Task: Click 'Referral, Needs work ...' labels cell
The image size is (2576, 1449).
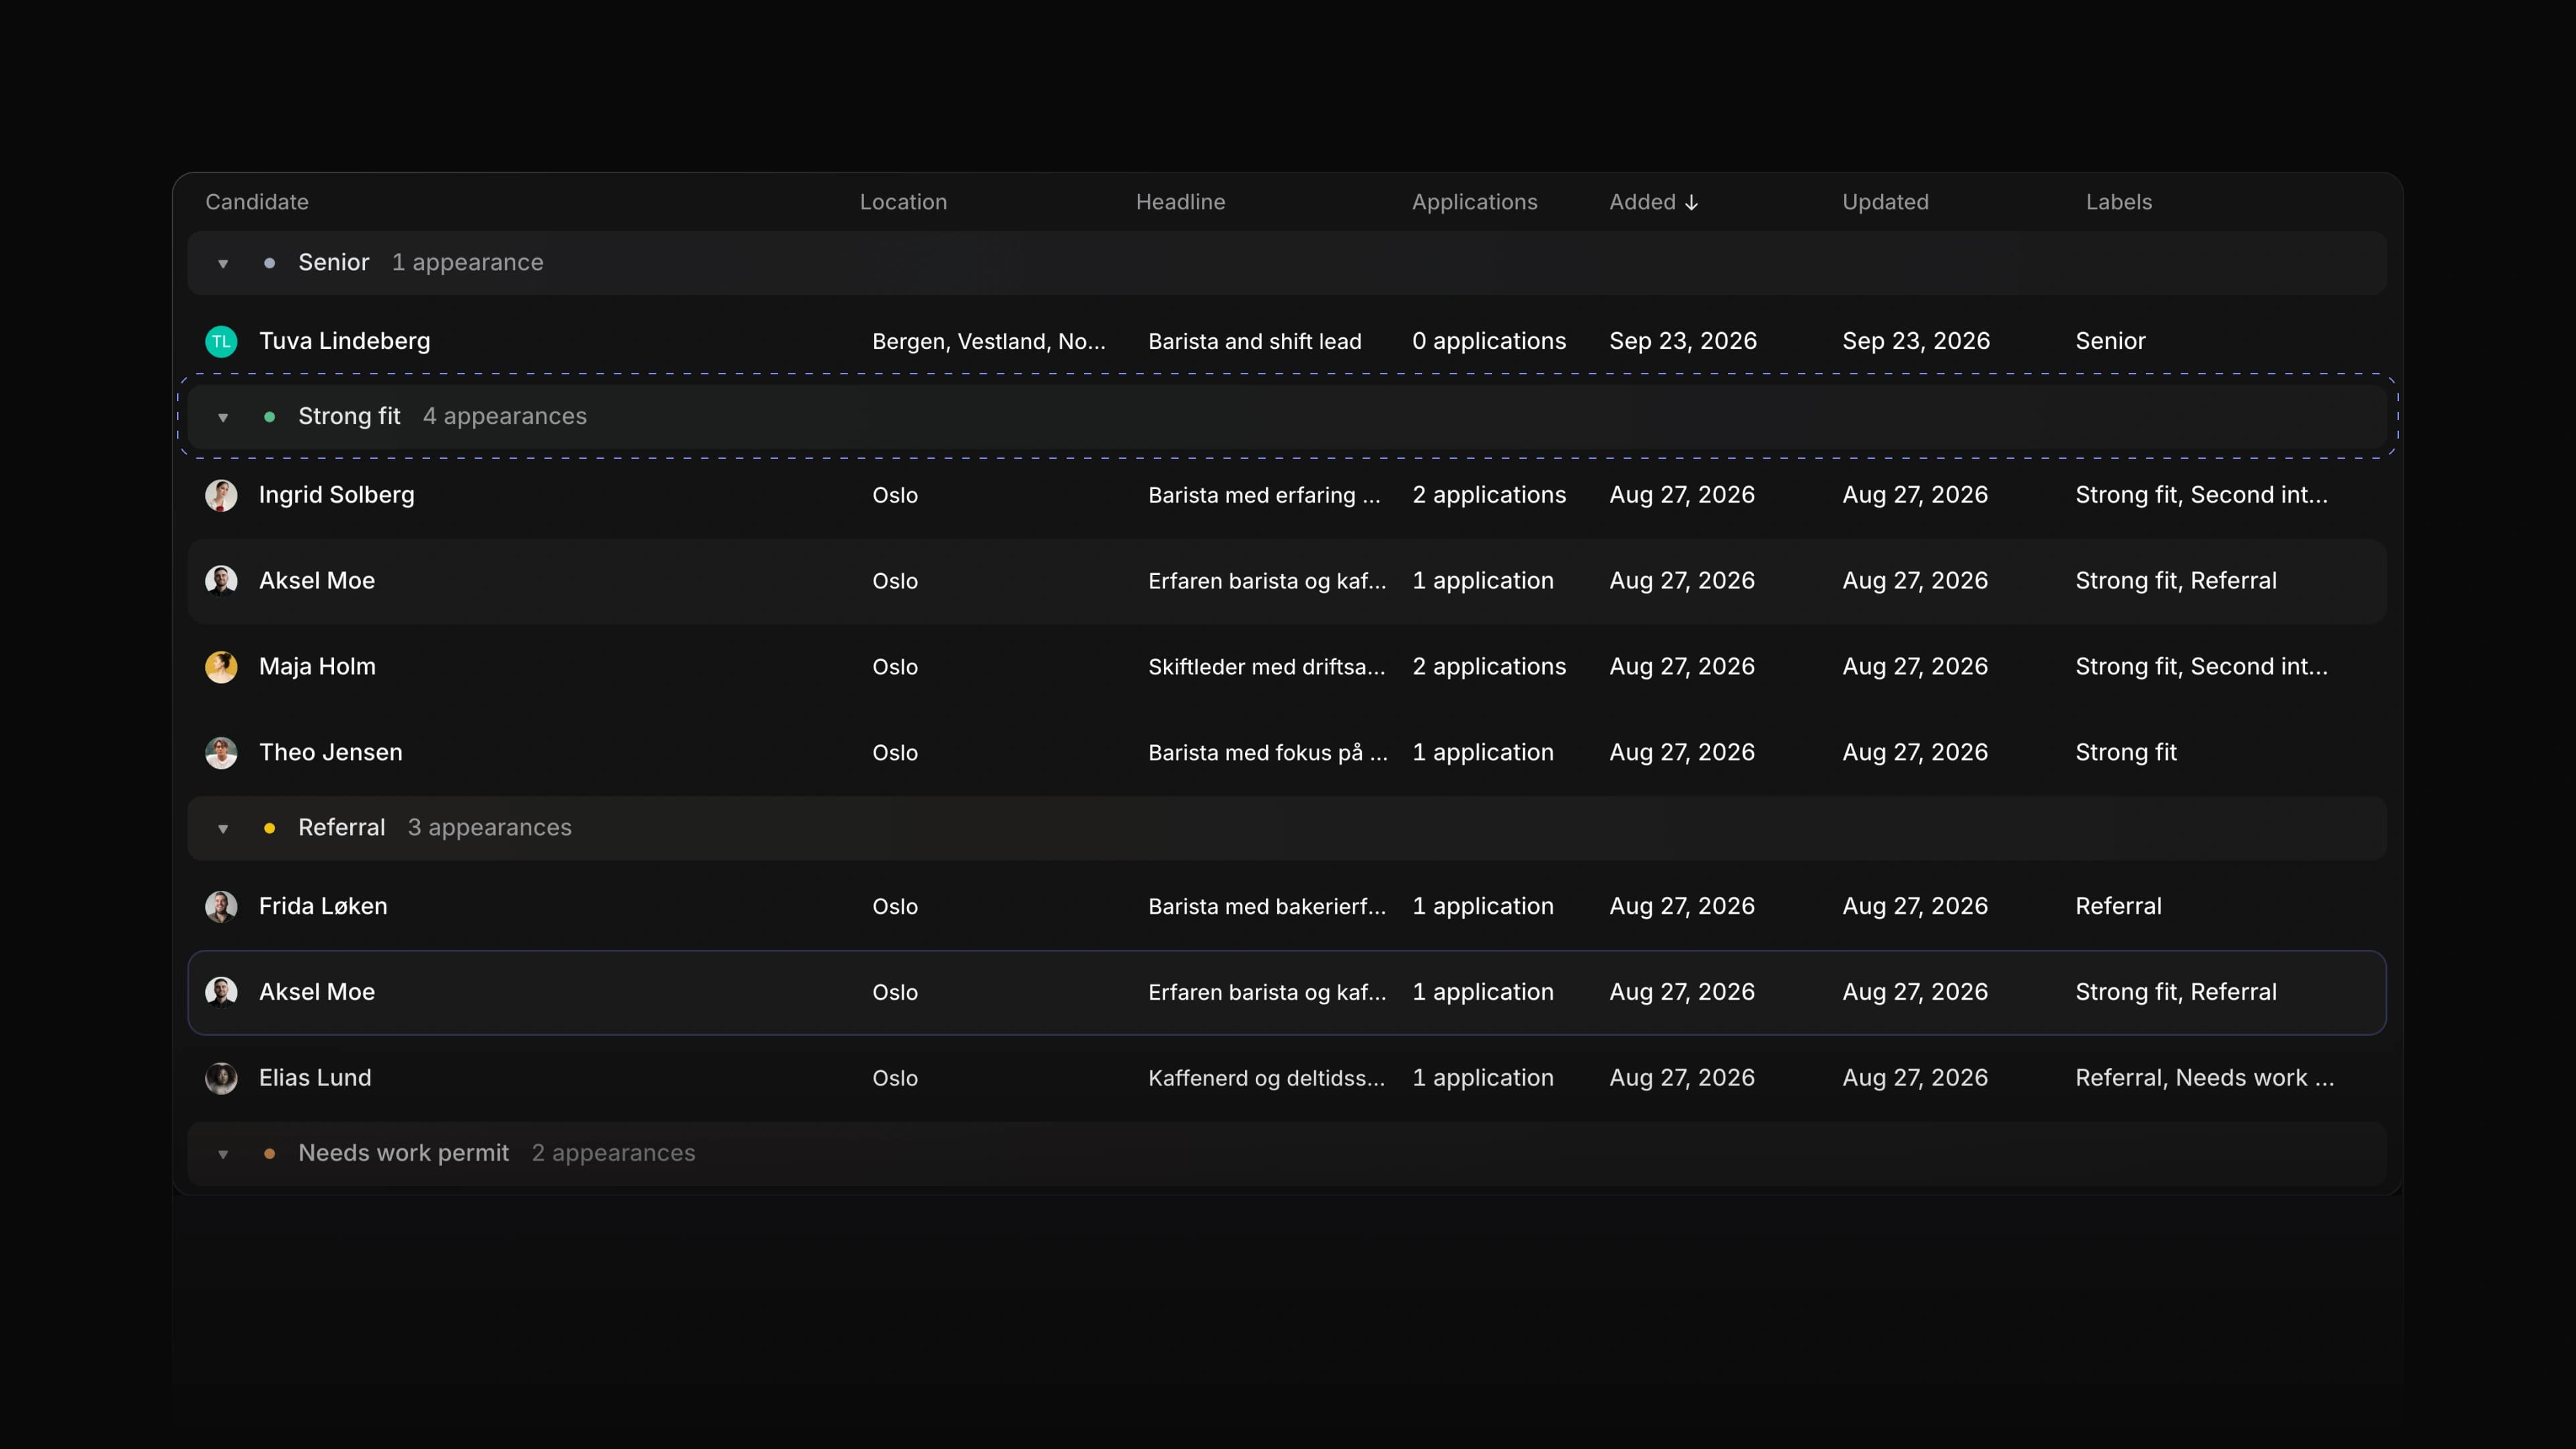Action: (2205, 1078)
